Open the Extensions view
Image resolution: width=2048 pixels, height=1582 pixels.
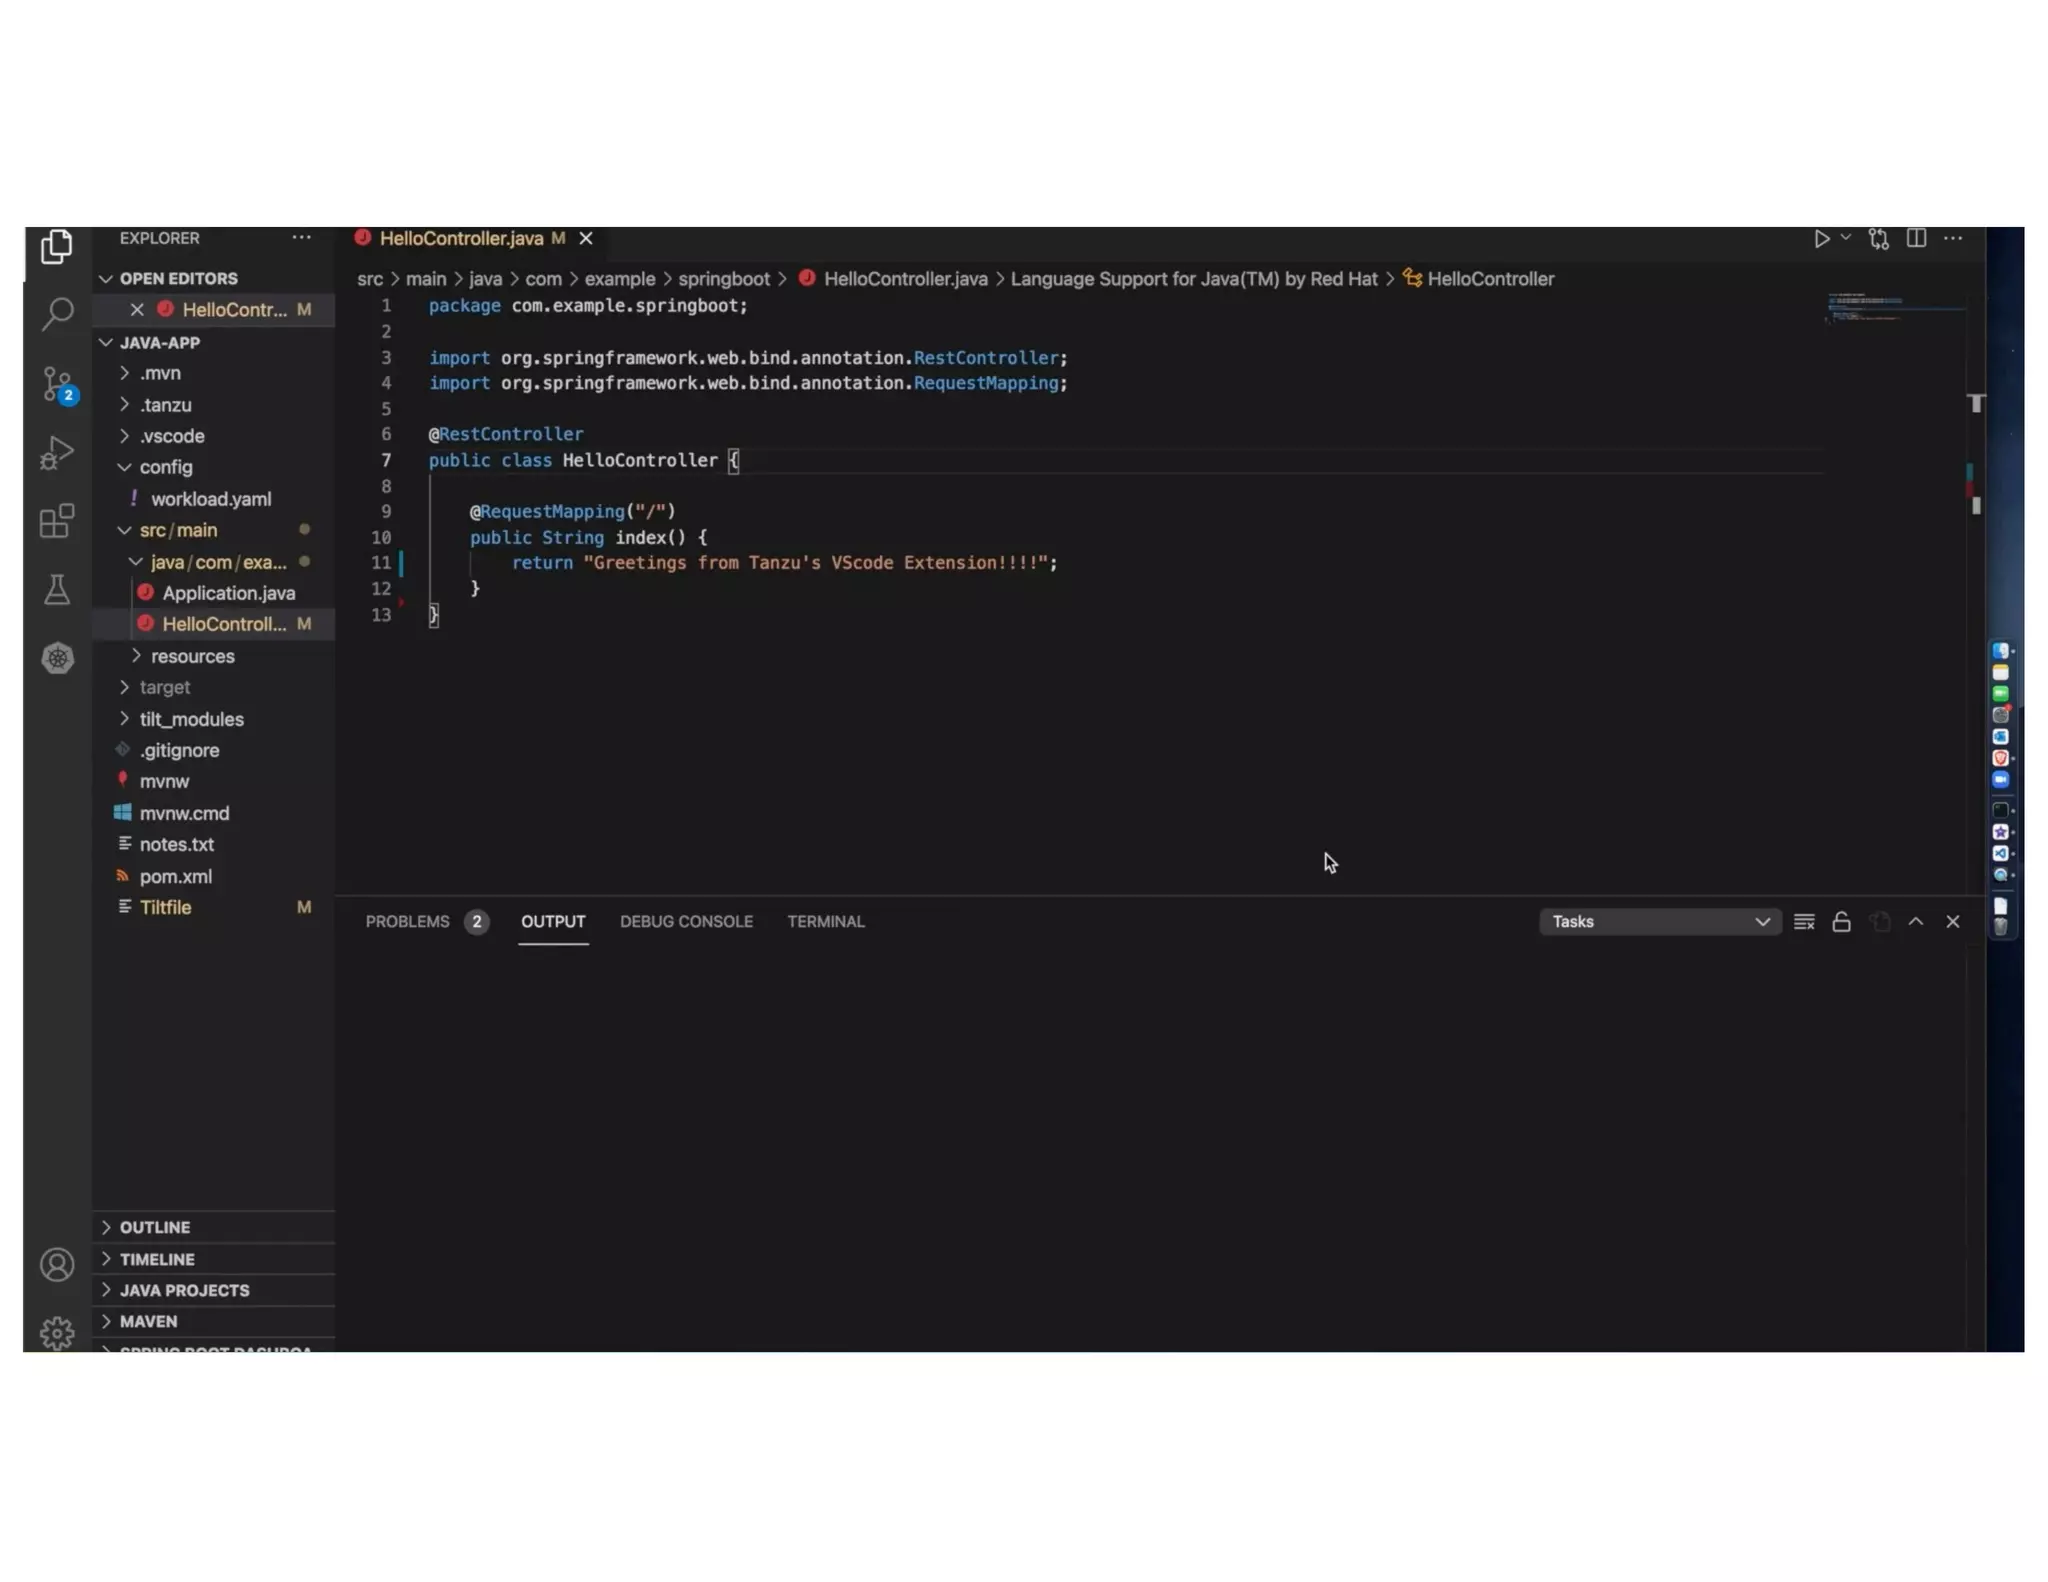coord(57,521)
